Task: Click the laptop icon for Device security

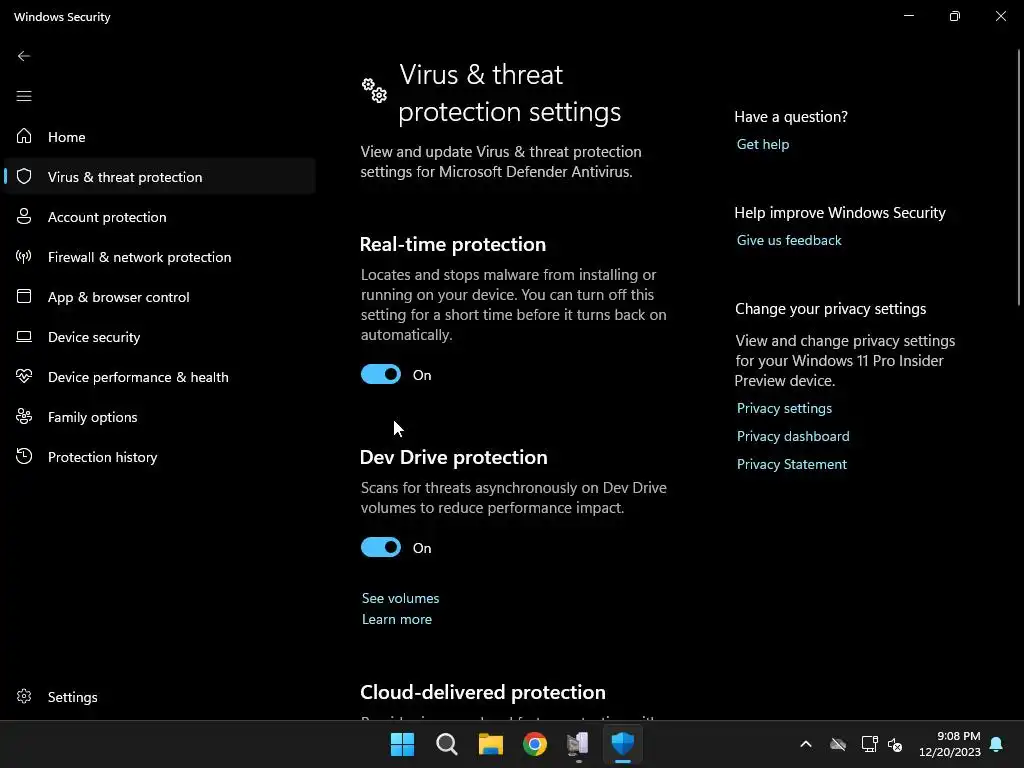Action: (x=24, y=336)
